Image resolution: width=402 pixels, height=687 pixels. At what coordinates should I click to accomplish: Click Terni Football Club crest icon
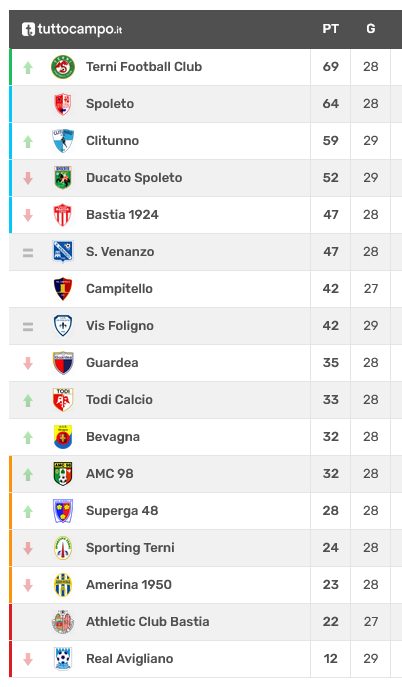[x=63, y=67]
